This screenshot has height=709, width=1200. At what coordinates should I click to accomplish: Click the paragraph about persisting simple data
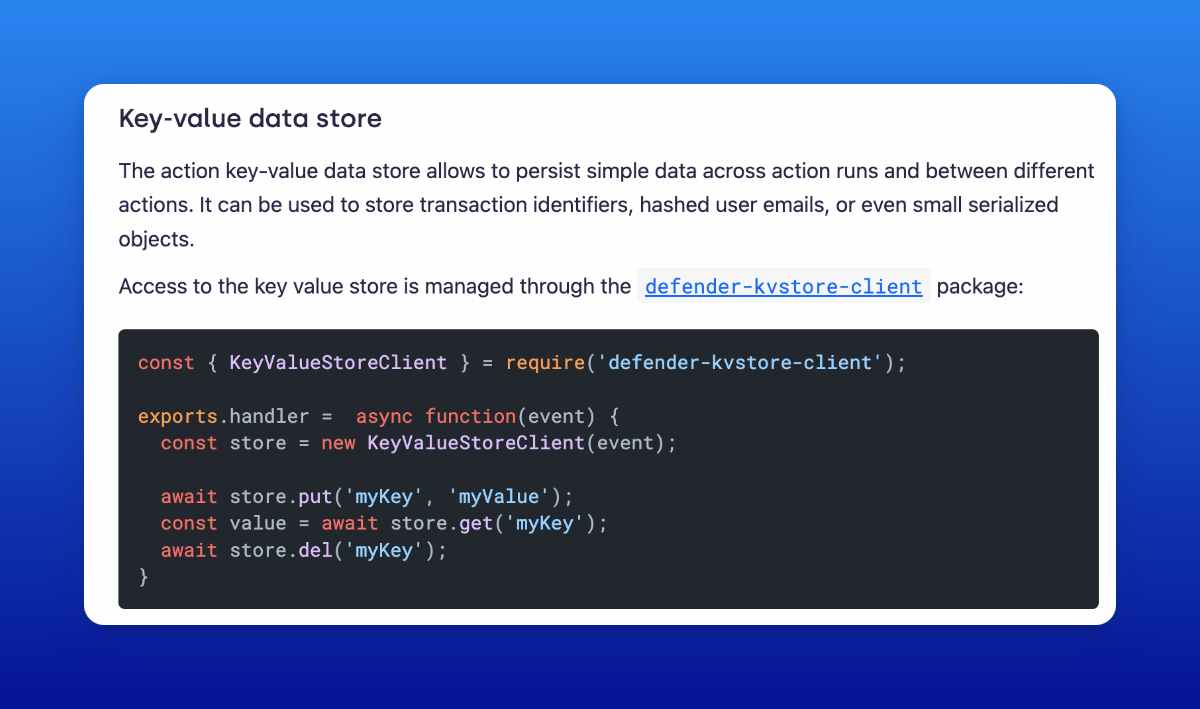click(x=607, y=205)
